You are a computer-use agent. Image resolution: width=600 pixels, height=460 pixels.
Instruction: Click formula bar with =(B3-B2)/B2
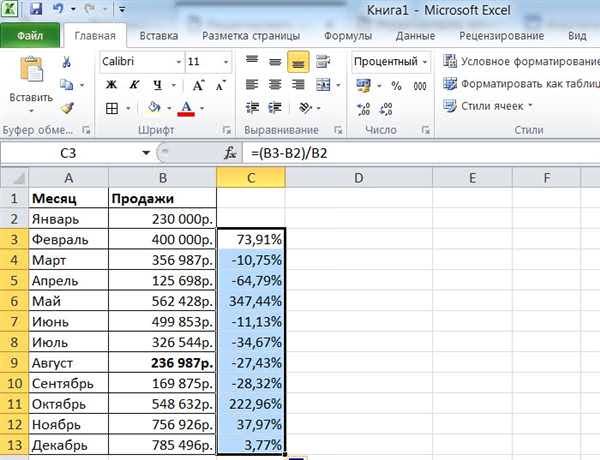pos(421,153)
